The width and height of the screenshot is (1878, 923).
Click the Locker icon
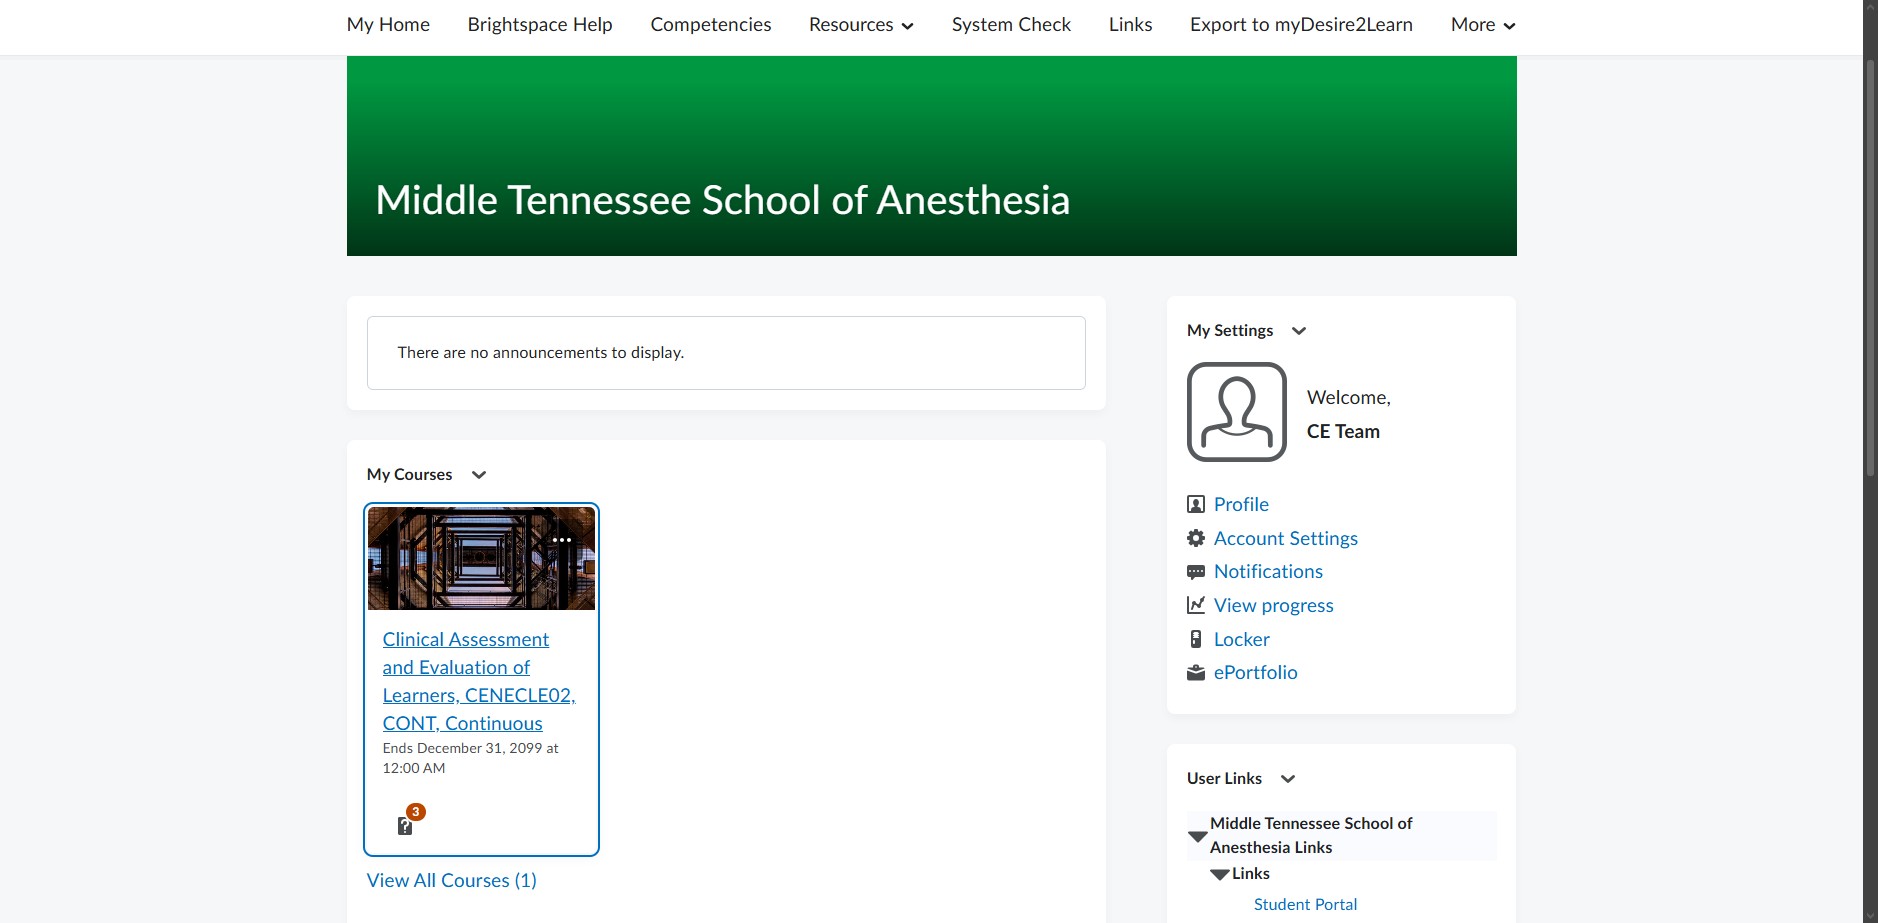click(x=1196, y=639)
